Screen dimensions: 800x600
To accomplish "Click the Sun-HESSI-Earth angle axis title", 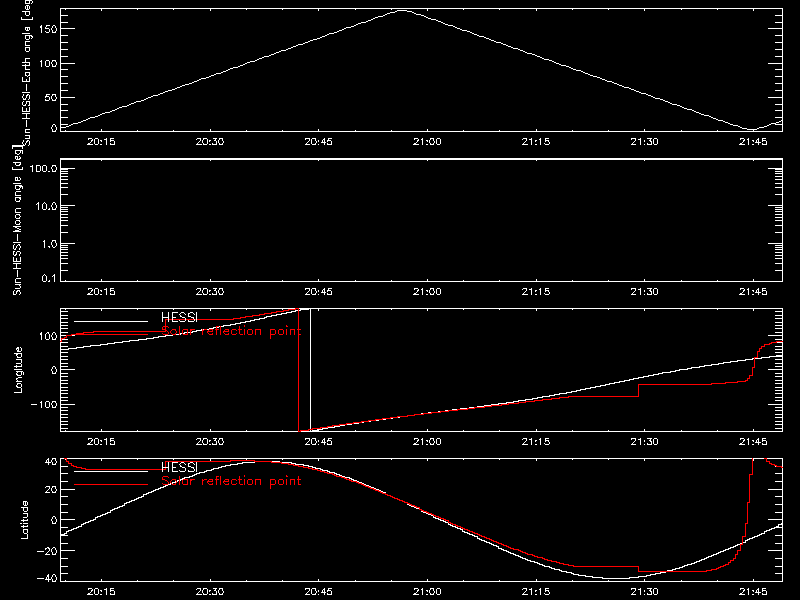I will [27, 72].
